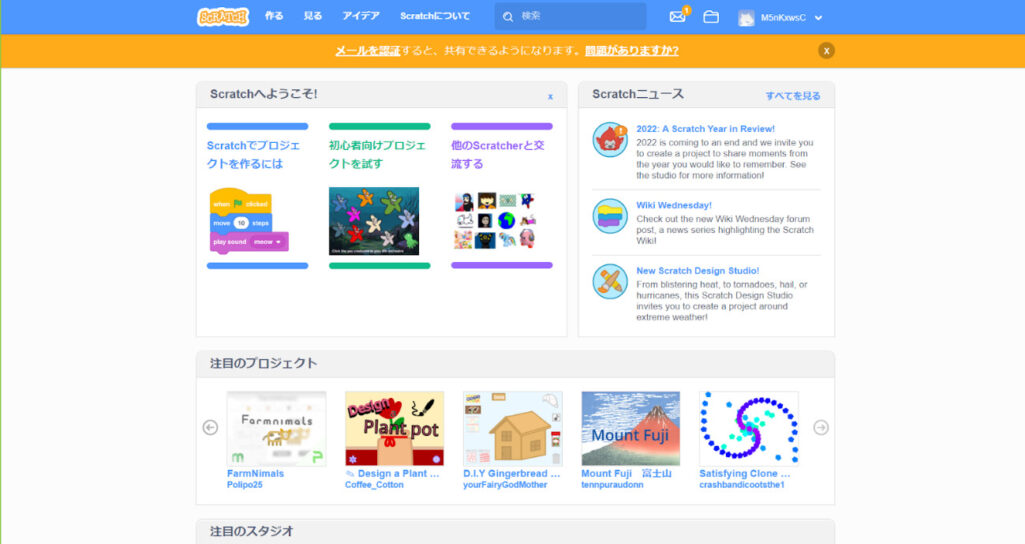The height and width of the screenshot is (544, 1025).
Task: Open the FarmNimals project thumbnail
Action: tap(277, 429)
